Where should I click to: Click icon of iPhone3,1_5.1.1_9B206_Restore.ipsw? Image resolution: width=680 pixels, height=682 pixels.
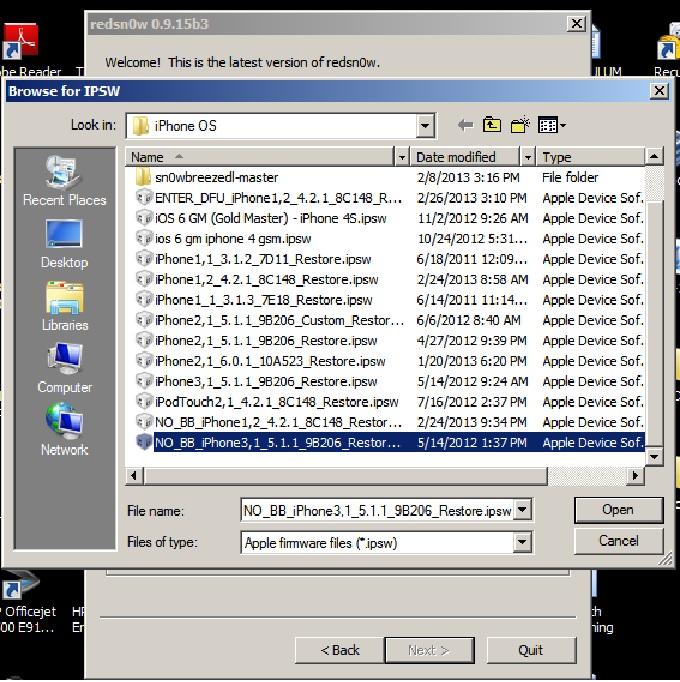coord(144,381)
